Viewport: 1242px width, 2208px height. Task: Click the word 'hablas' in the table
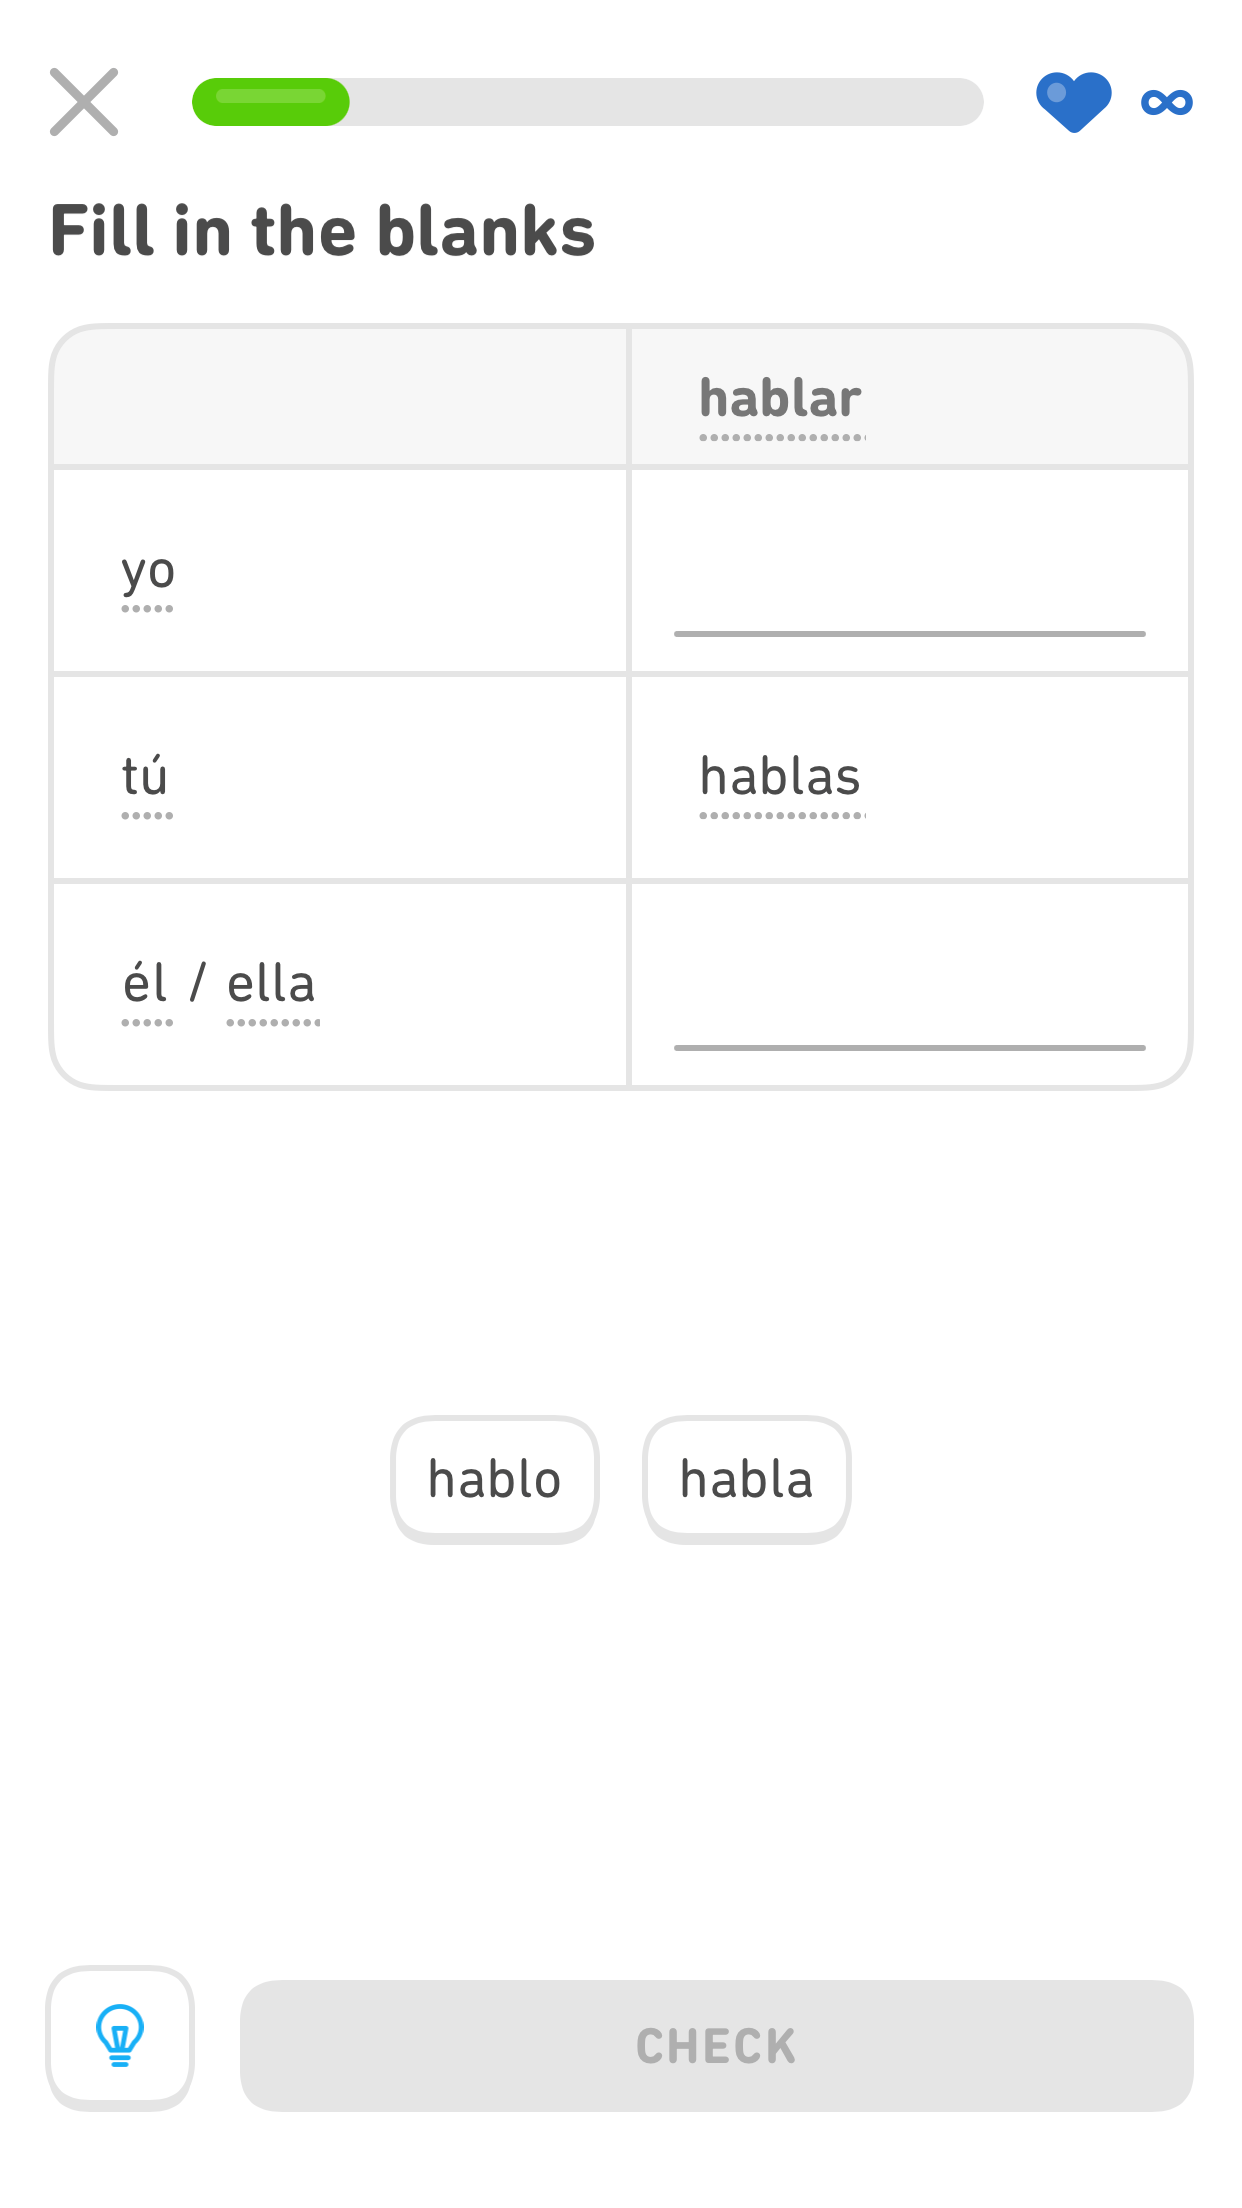(780, 777)
